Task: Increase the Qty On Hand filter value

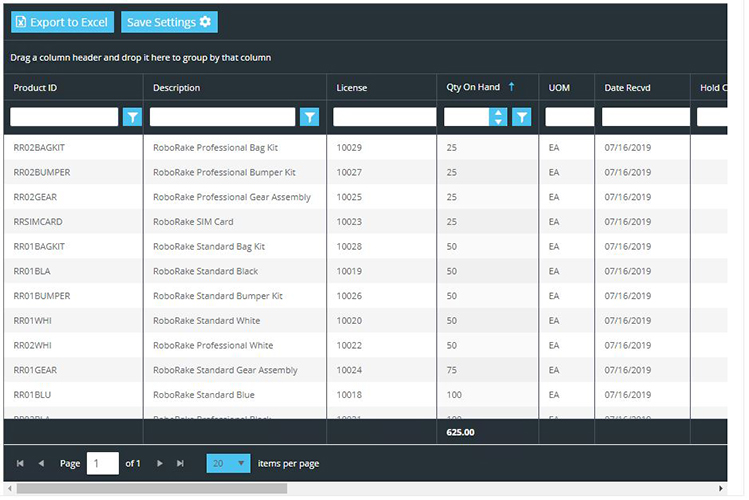Action: [498, 113]
